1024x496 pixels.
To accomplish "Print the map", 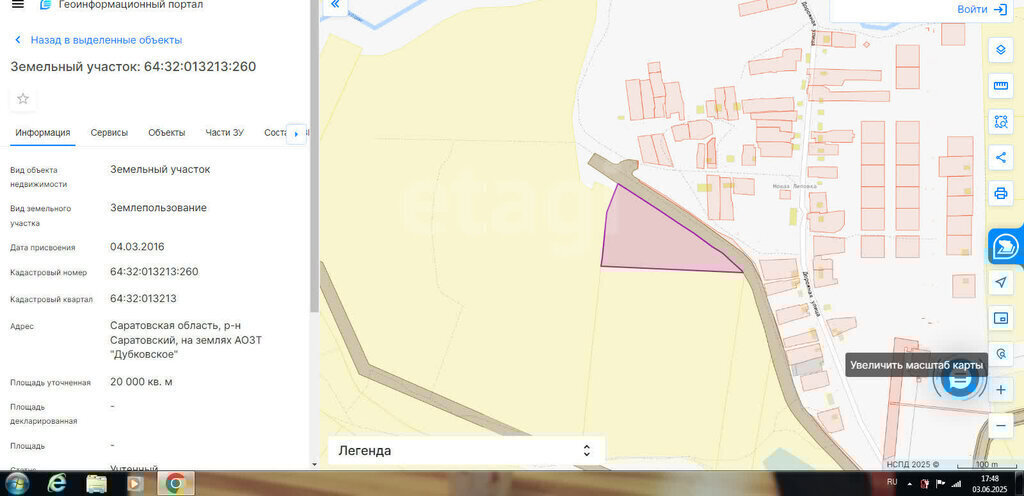I will point(1000,193).
